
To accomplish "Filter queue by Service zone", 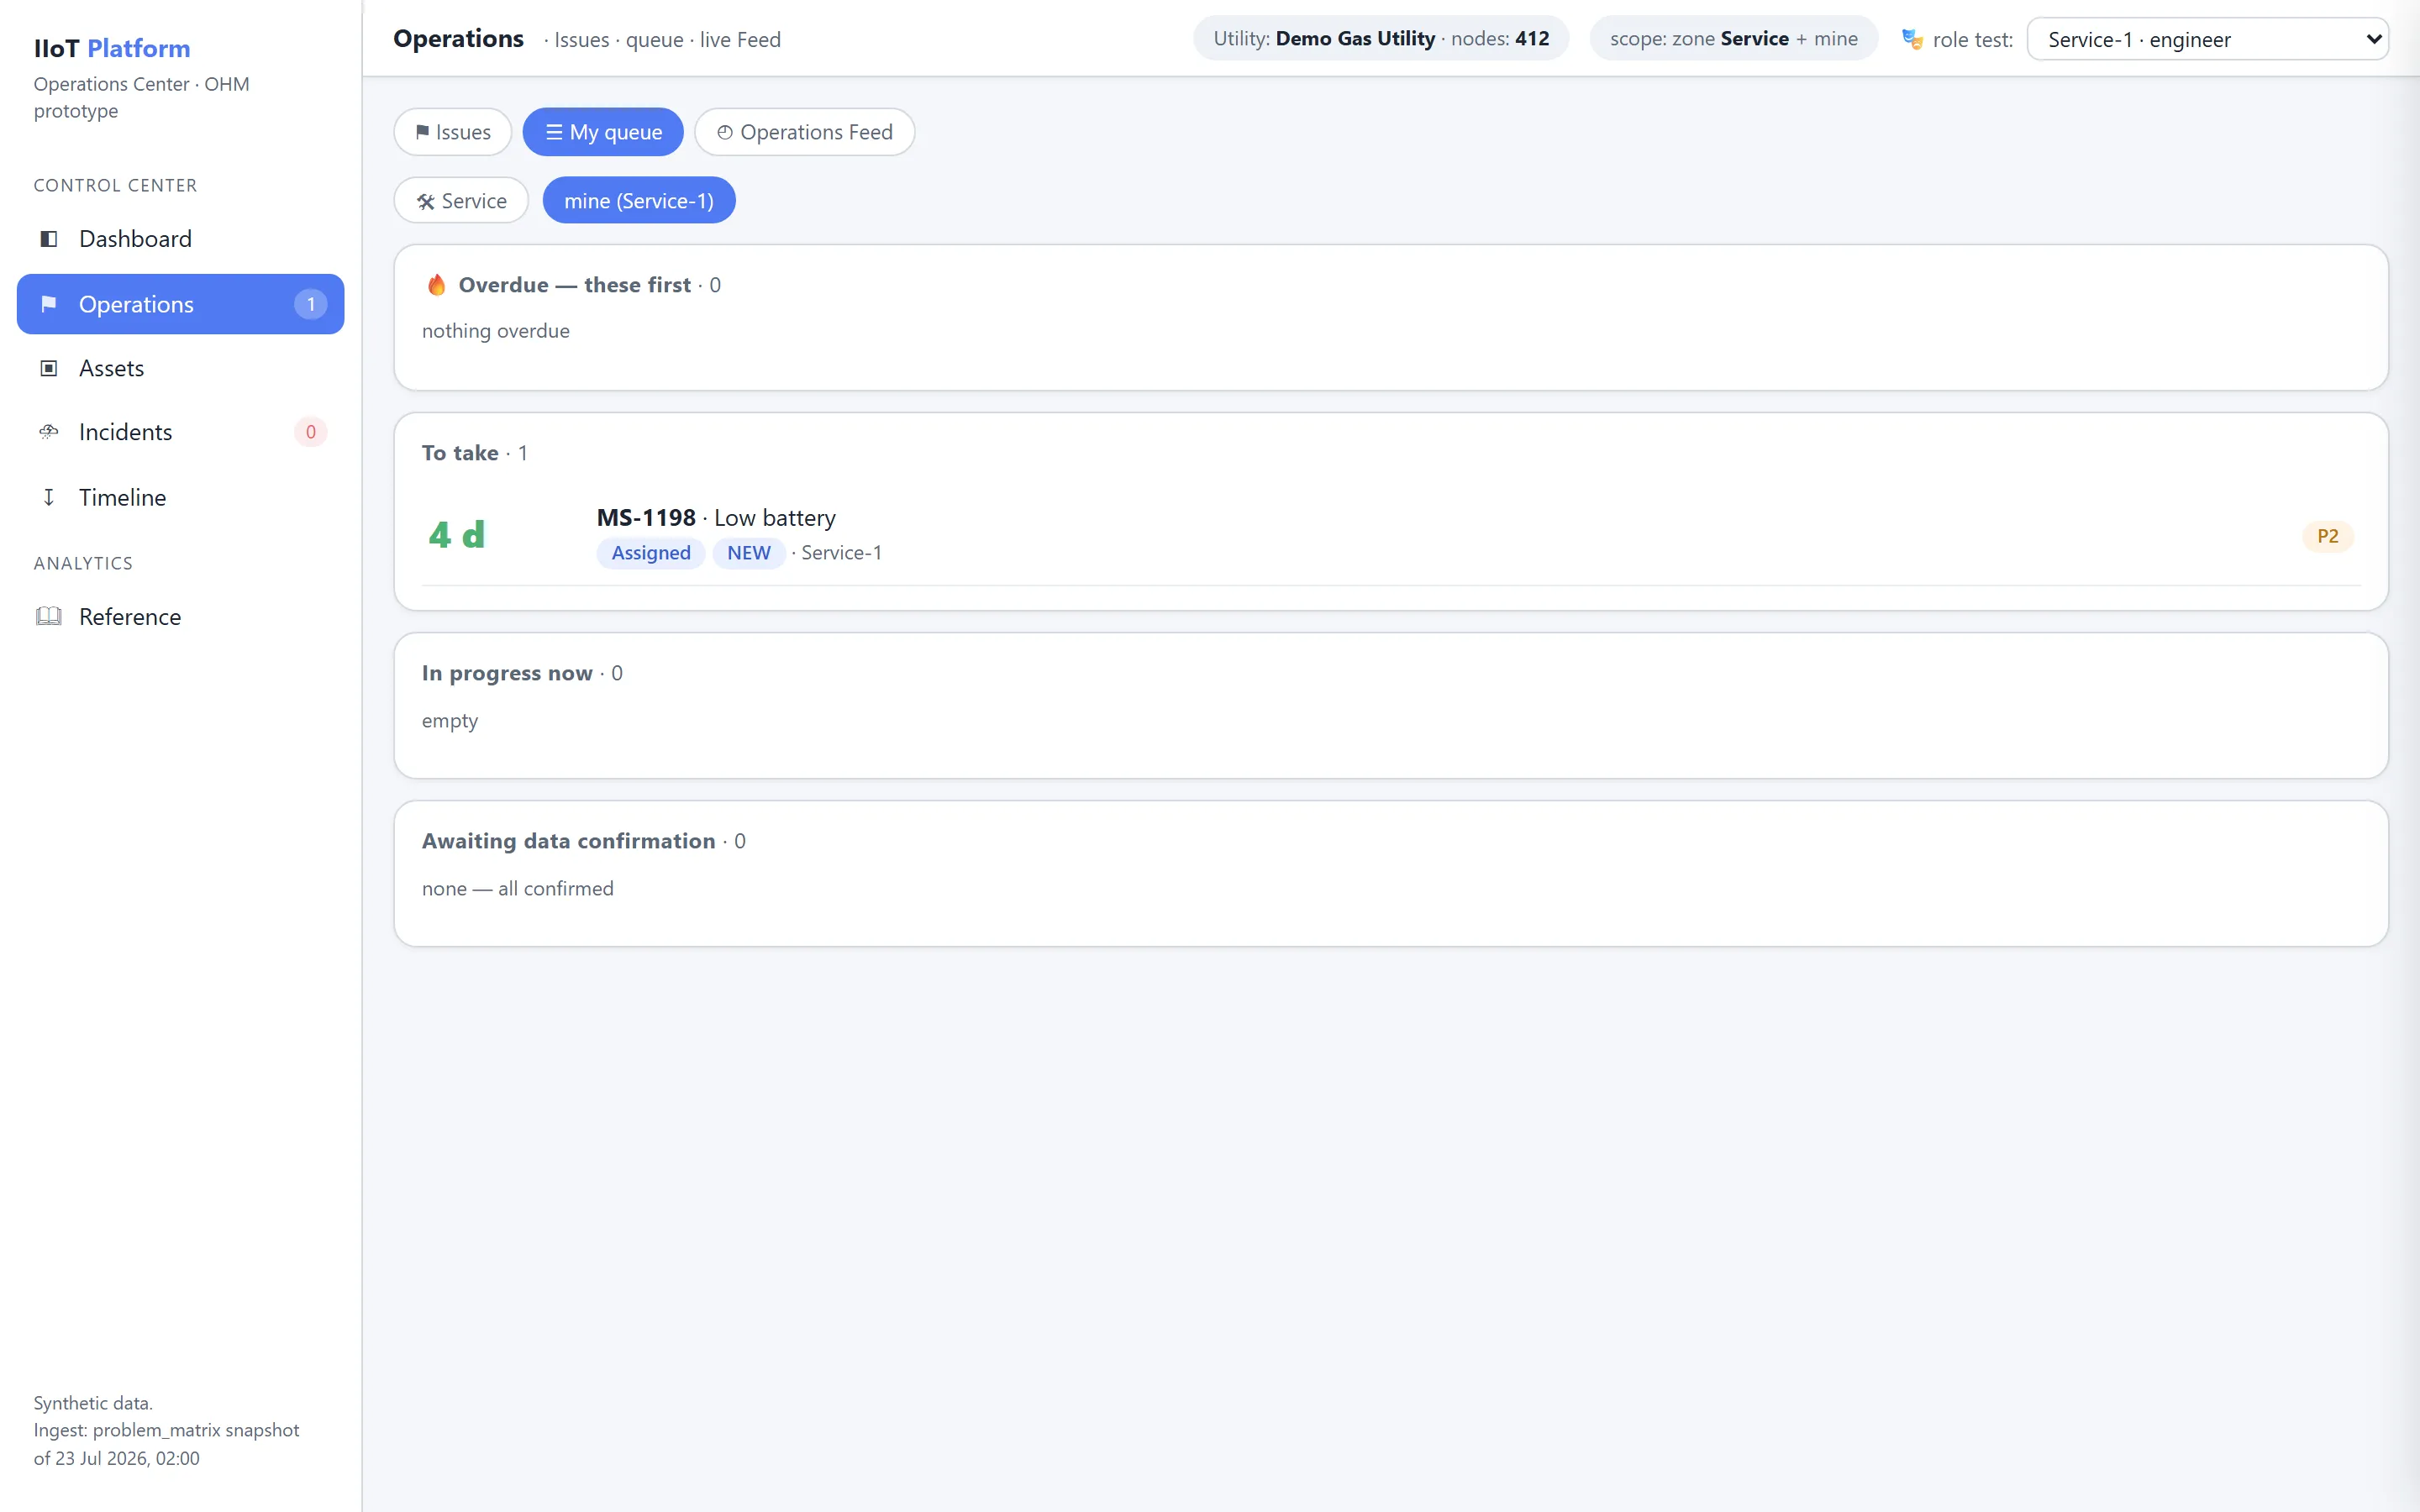I will click(461, 201).
